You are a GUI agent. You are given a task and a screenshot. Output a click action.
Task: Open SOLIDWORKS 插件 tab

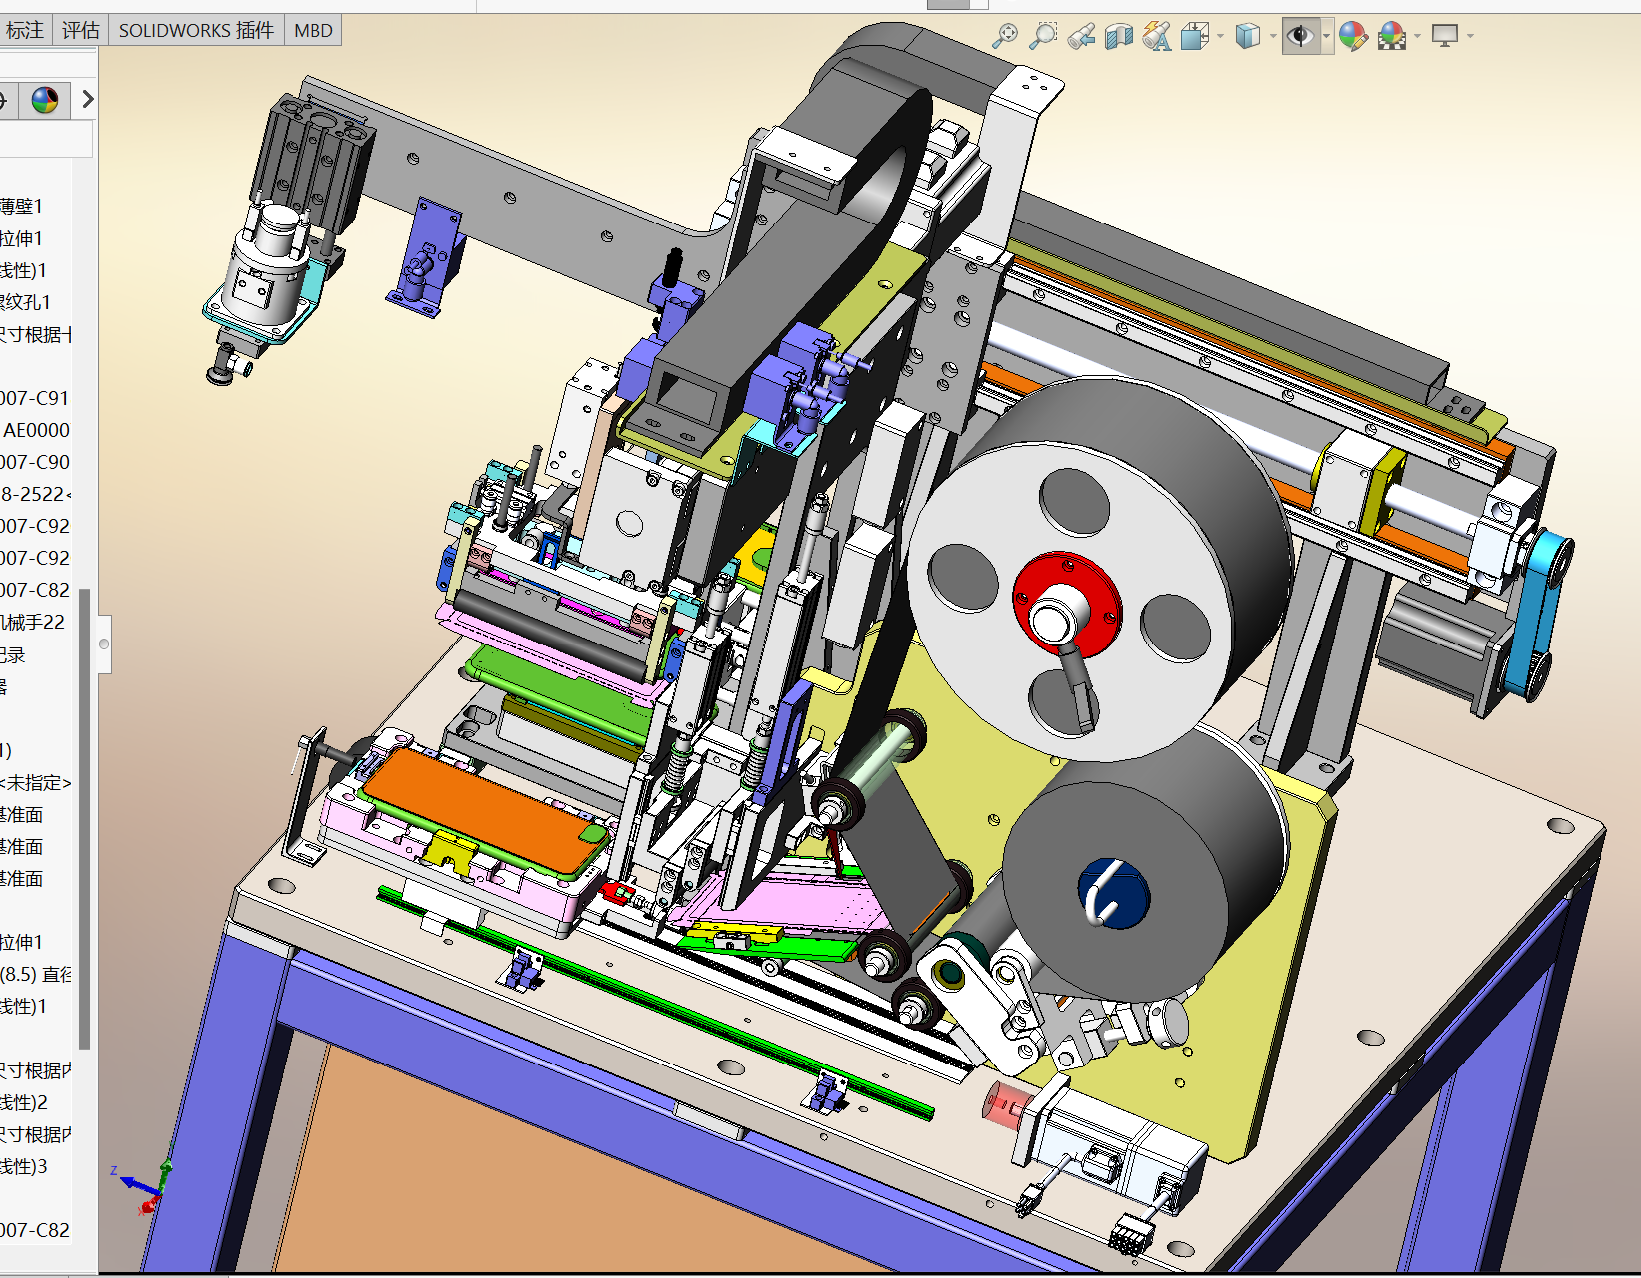tap(196, 30)
